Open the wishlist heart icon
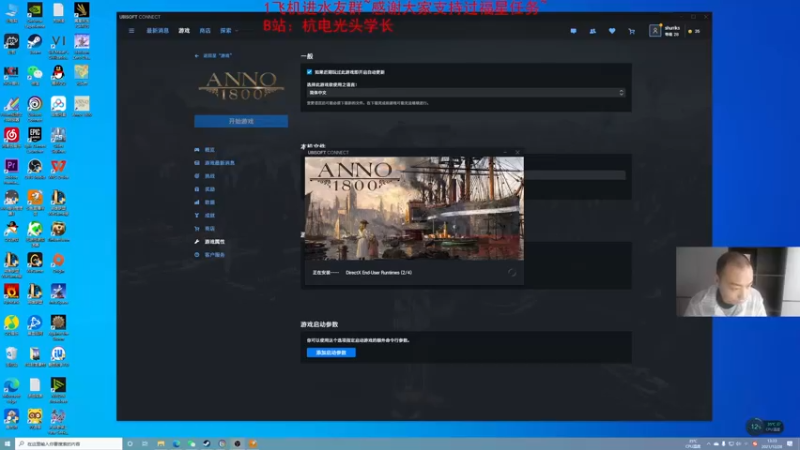The width and height of the screenshot is (800, 450). point(612,31)
